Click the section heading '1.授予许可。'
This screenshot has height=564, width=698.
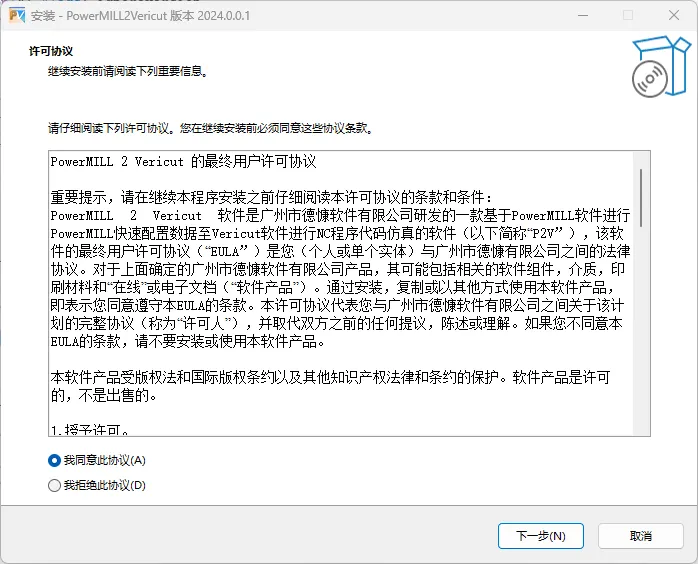pos(90,430)
